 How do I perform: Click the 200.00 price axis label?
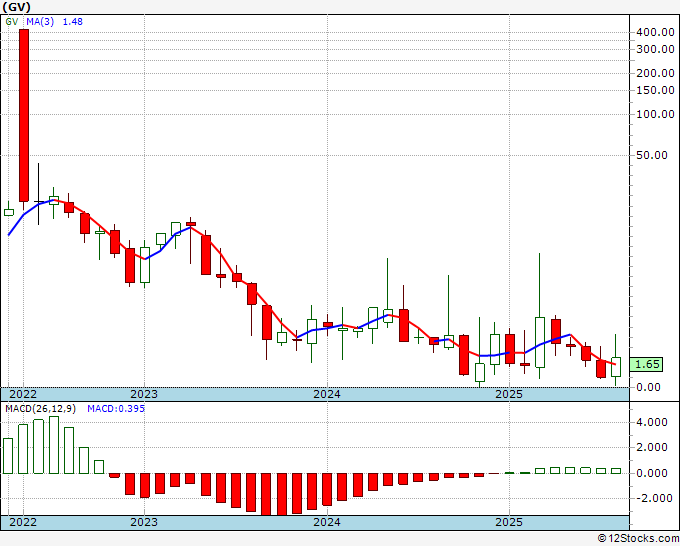tap(655, 73)
